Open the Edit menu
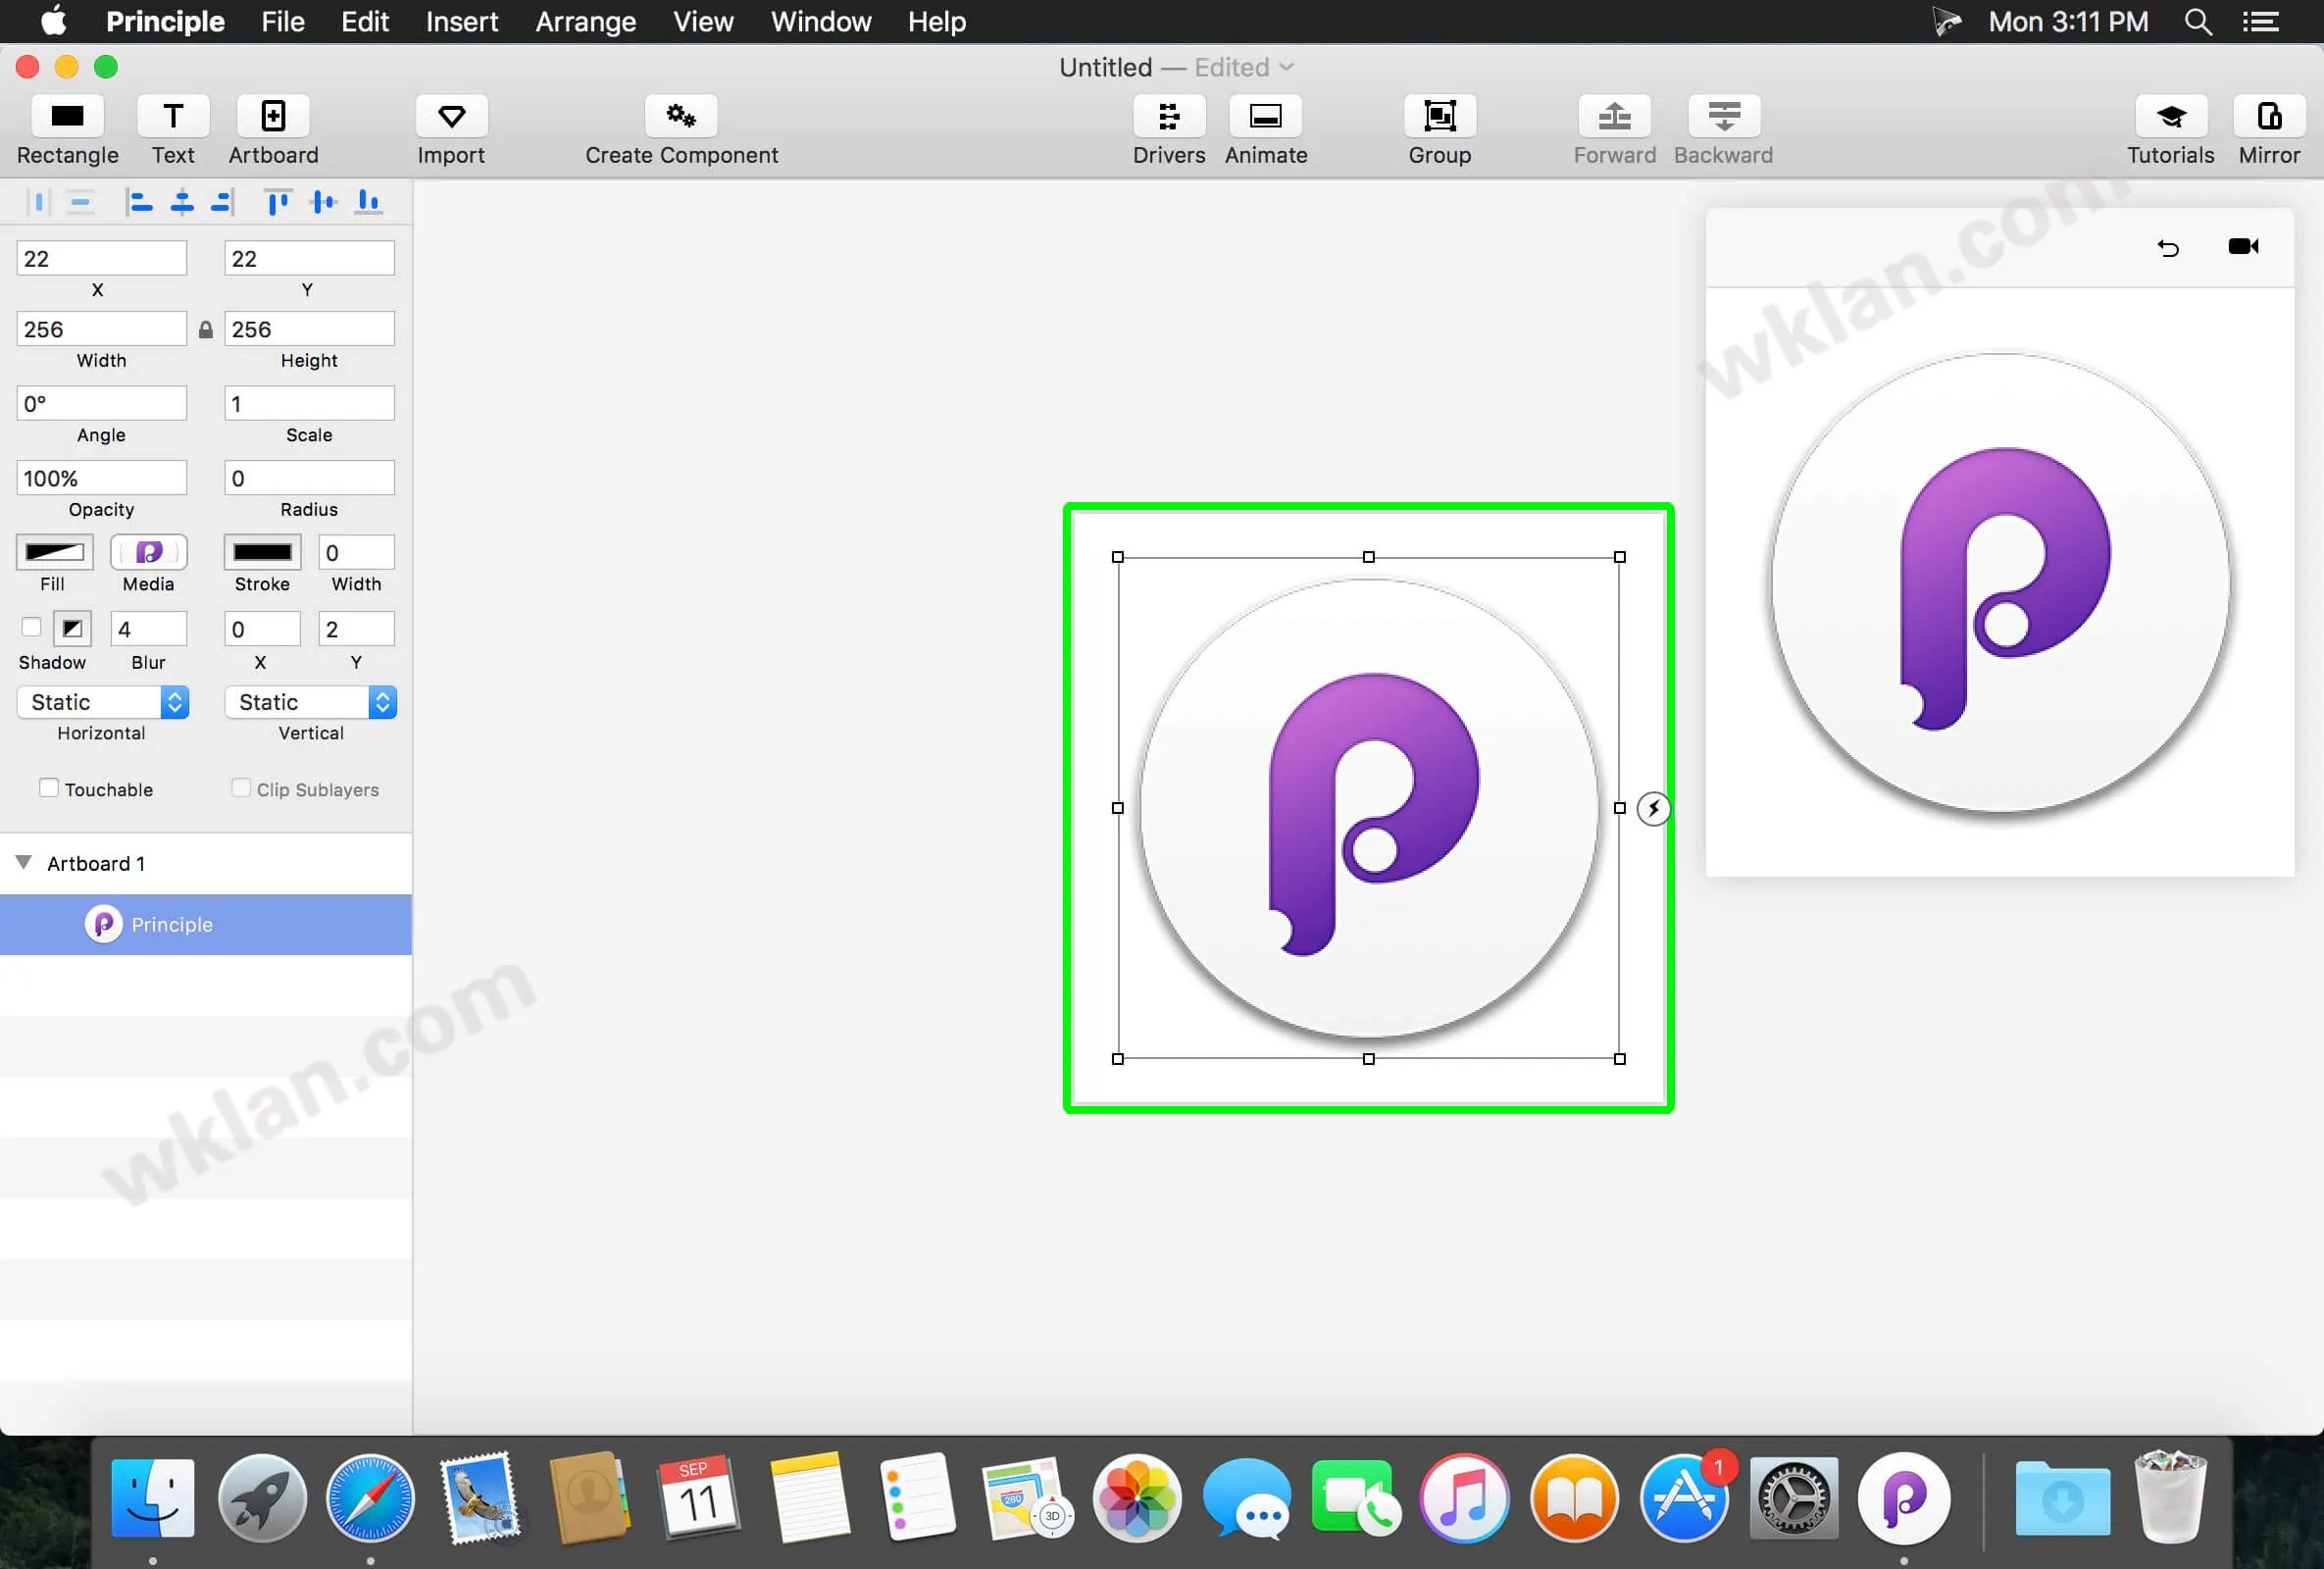This screenshot has height=1569, width=2324. tap(365, 21)
